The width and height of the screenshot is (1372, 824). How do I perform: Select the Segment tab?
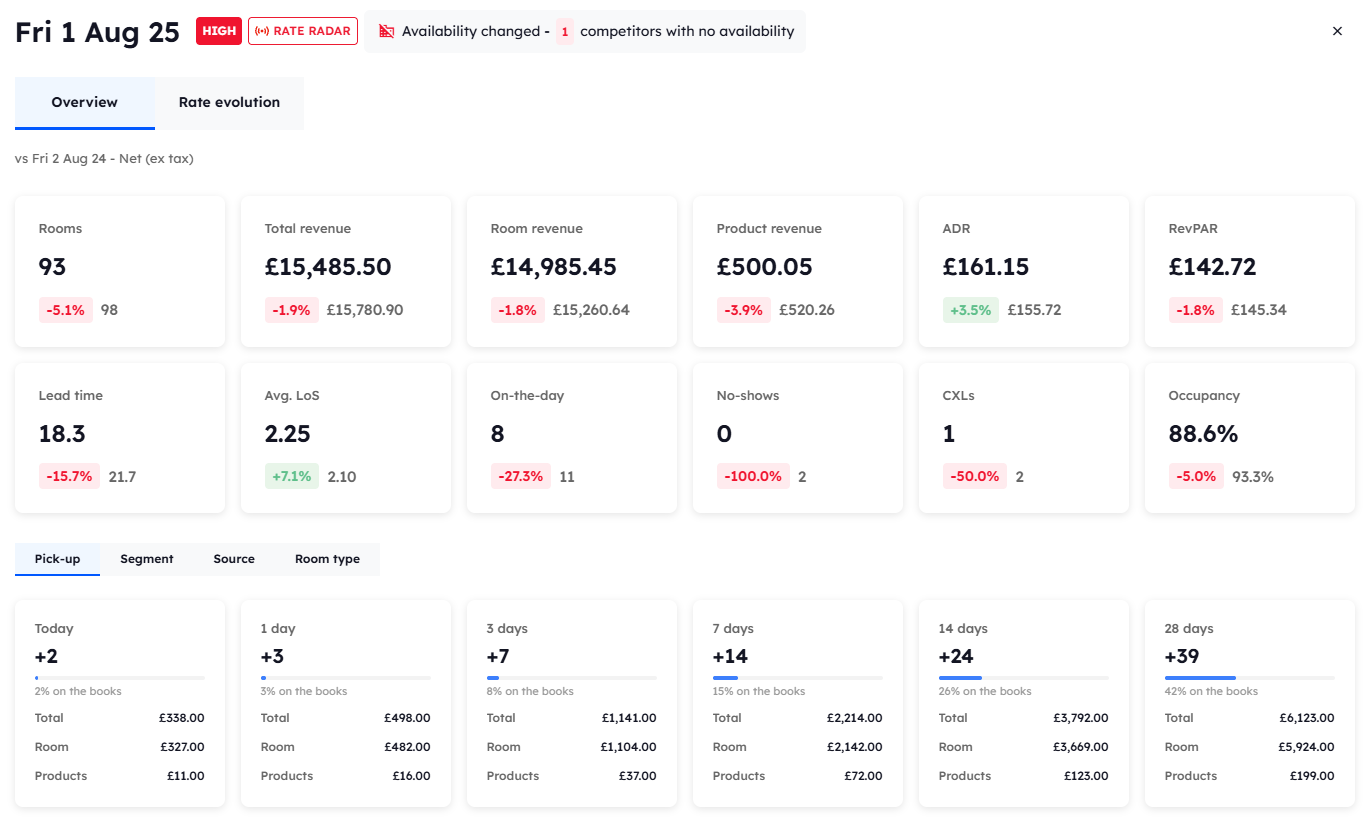pos(147,559)
